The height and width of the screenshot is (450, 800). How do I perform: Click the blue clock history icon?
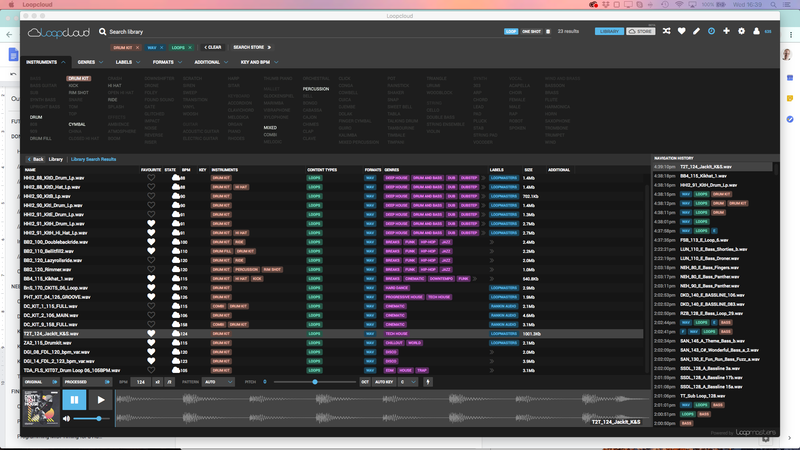711,31
